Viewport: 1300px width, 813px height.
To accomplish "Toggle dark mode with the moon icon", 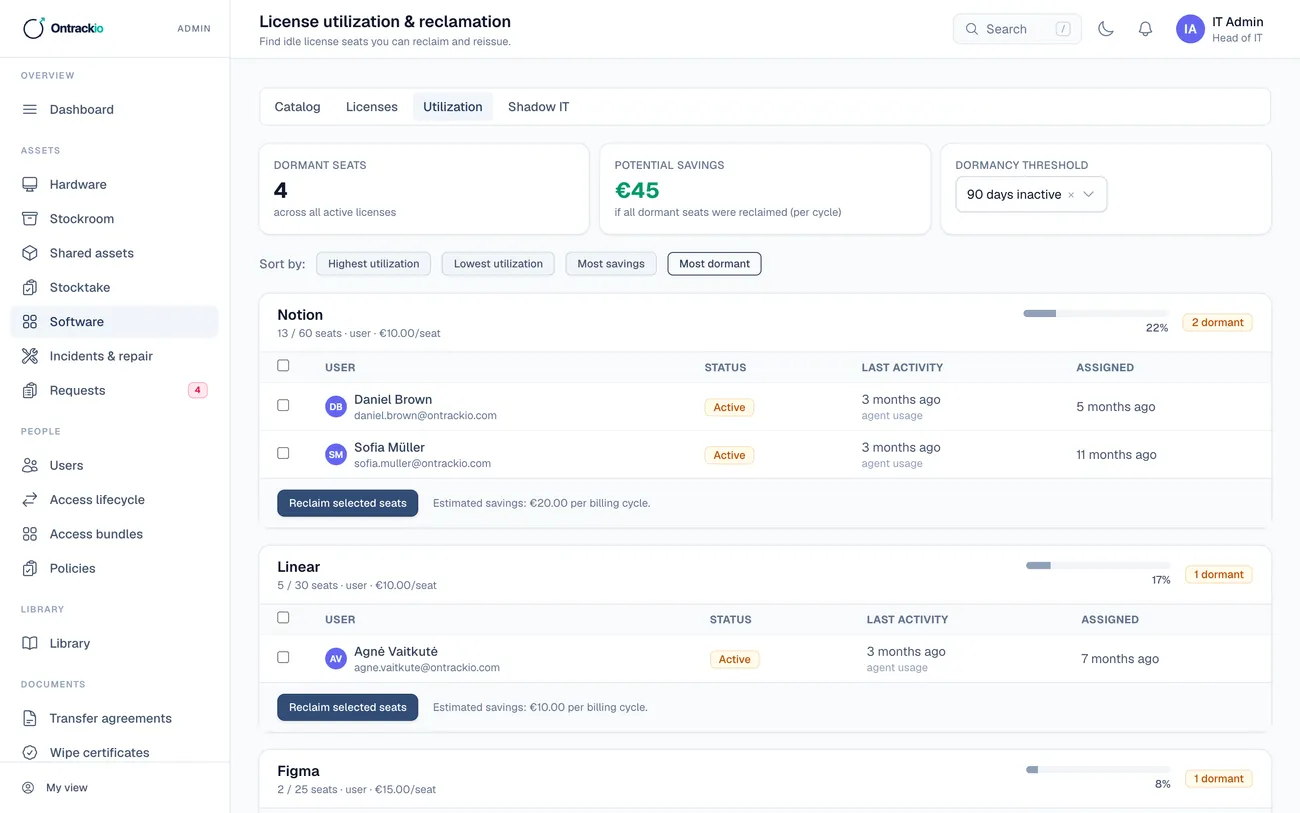I will click(x=1106, y=29).
